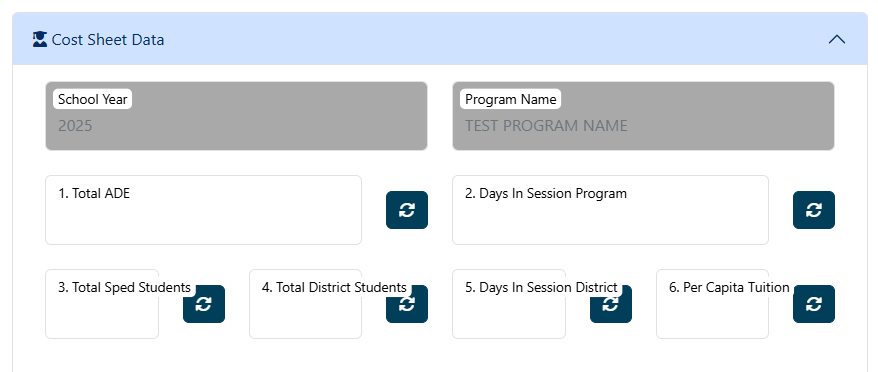Refresh Total District Students value
Viewport: 878px width, 372px height.
point(407,304)
